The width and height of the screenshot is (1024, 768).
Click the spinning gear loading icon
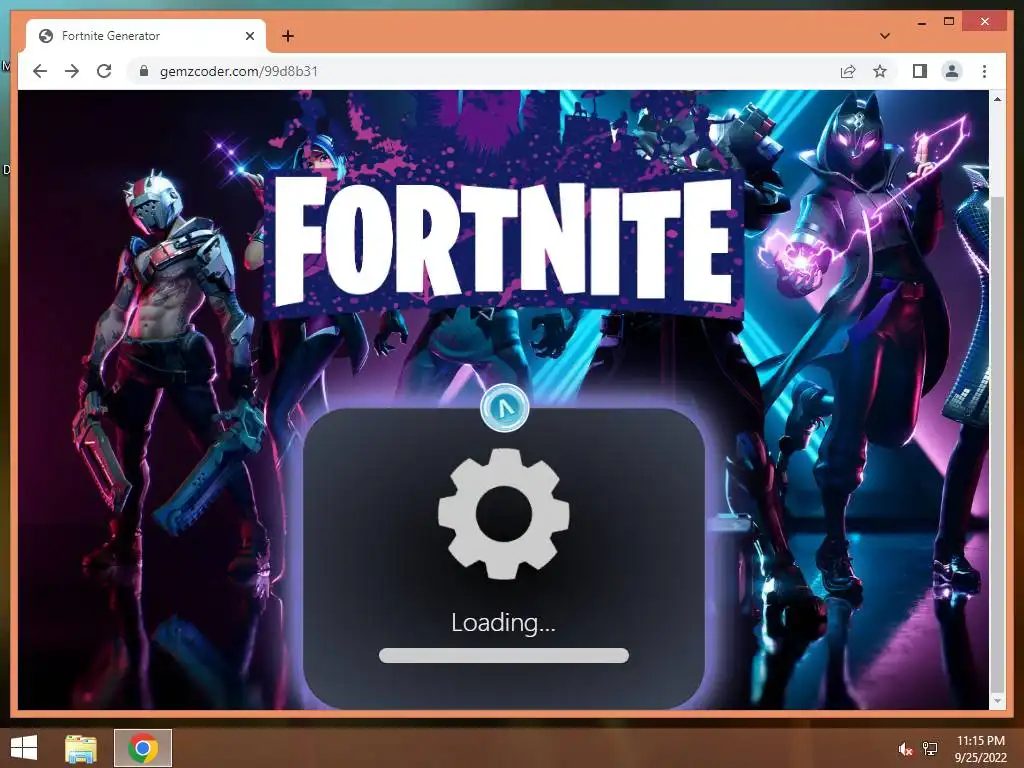point(504,514)
